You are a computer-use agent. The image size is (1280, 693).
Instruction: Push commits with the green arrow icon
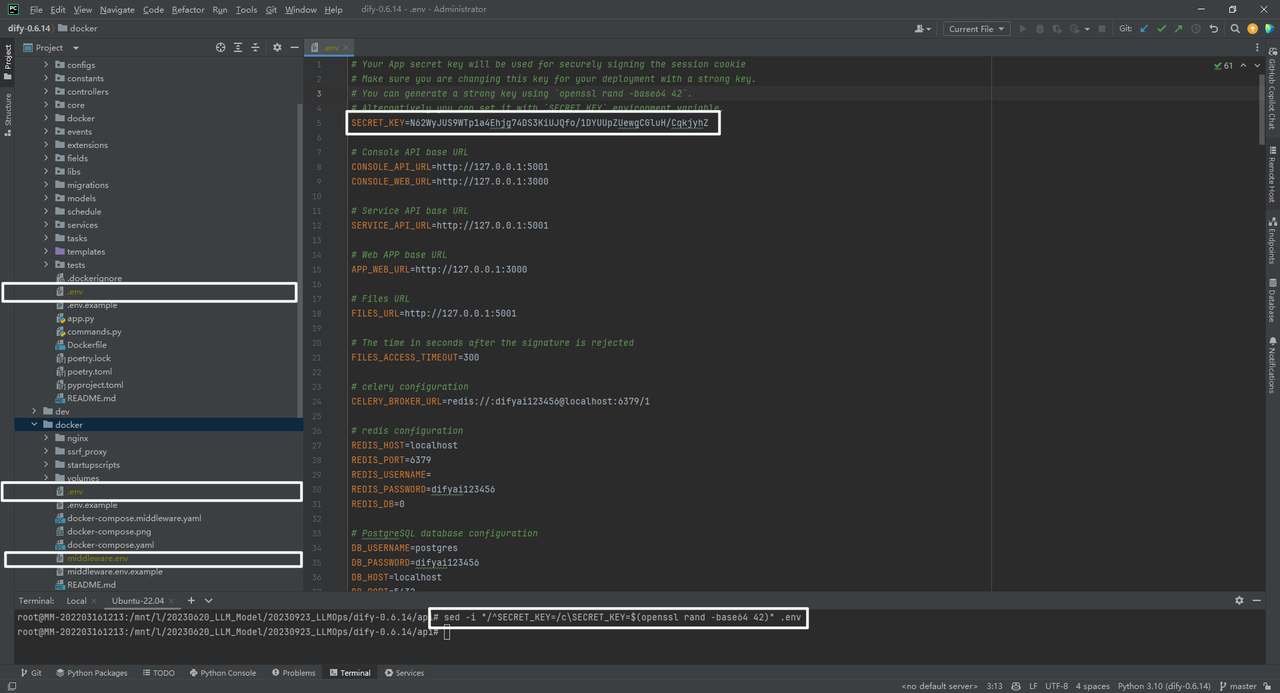point(1178,28)
